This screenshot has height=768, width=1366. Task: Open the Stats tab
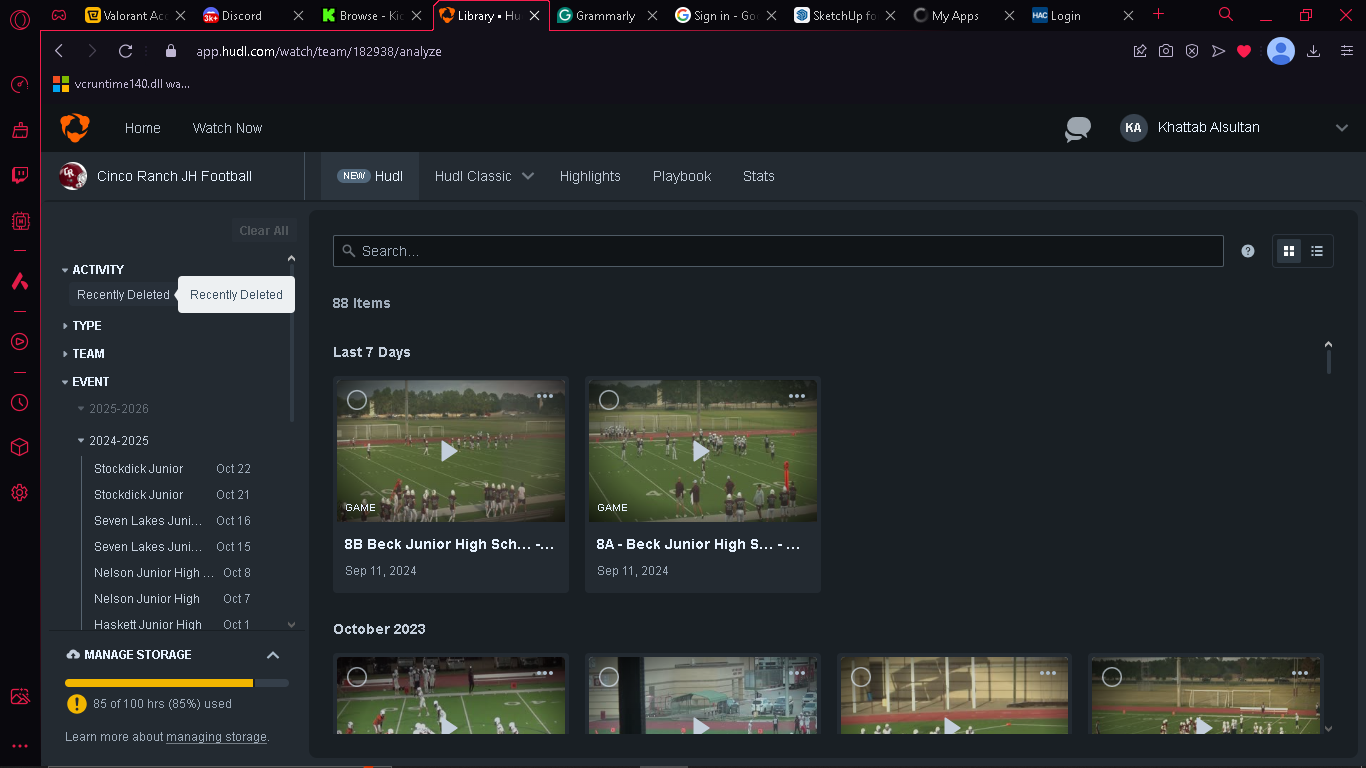point(759,176)
